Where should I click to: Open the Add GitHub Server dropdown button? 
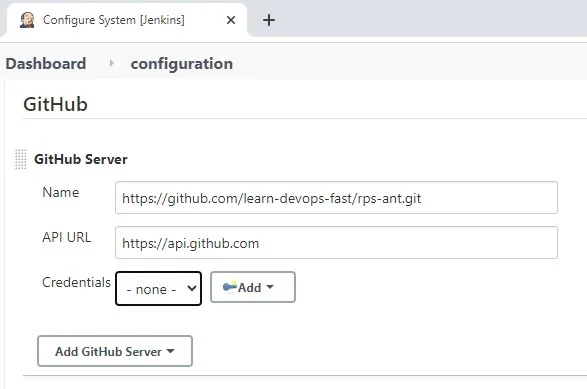pos(115,351)
